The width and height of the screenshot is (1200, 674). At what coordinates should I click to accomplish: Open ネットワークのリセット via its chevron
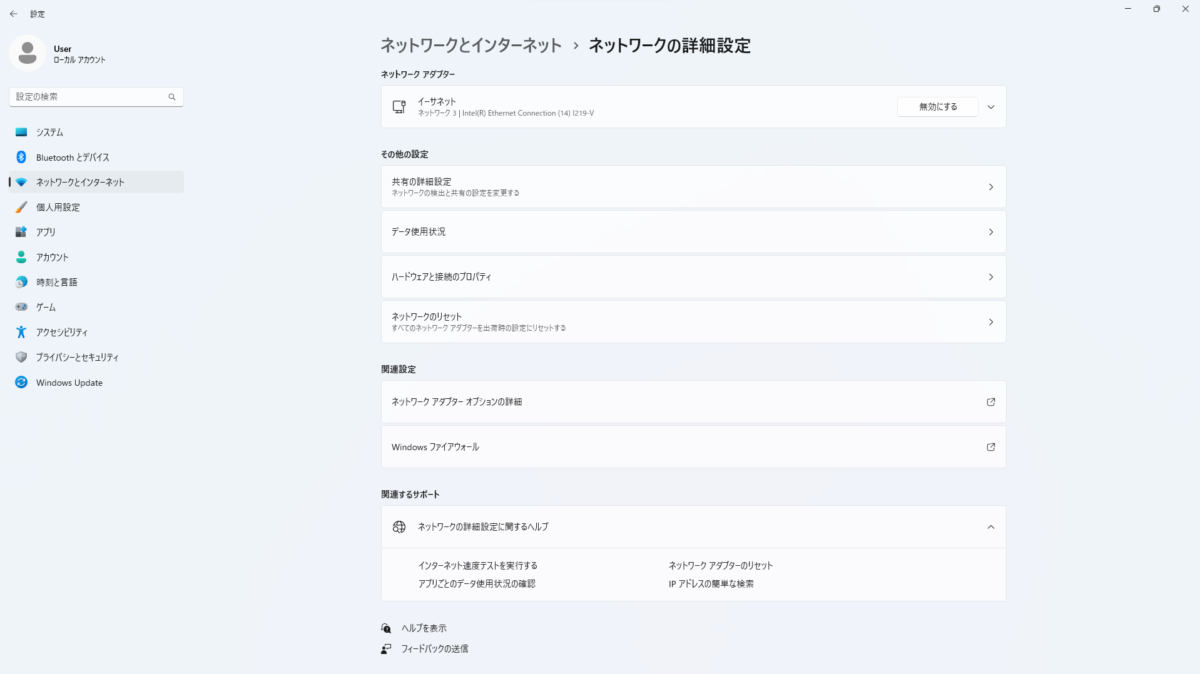pos(991,322)
